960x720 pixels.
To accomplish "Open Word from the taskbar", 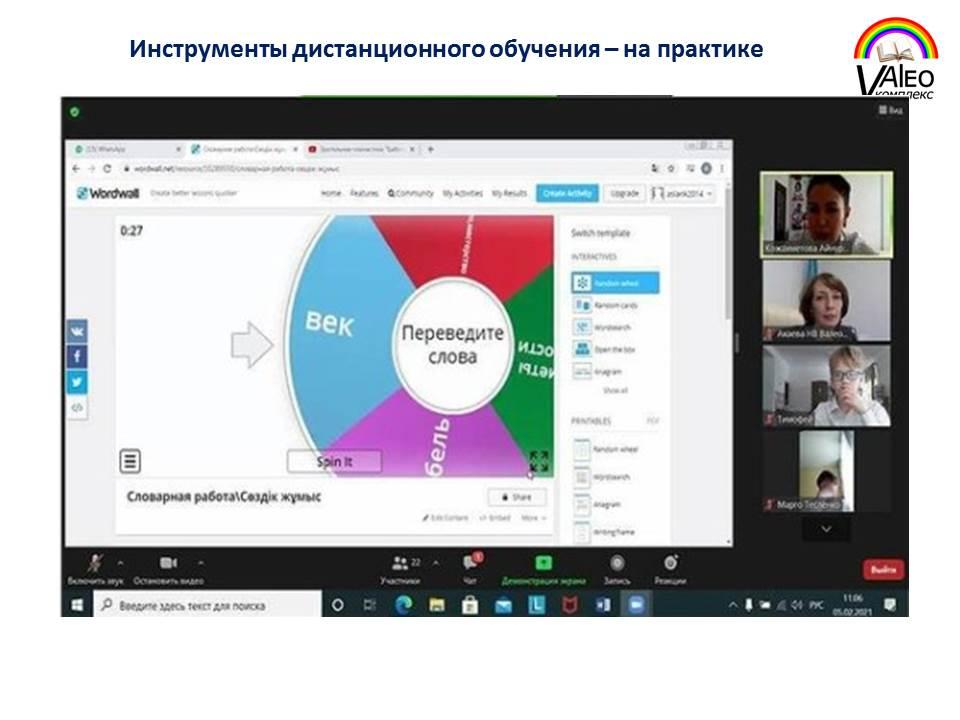I will click(x=603, y=605).
